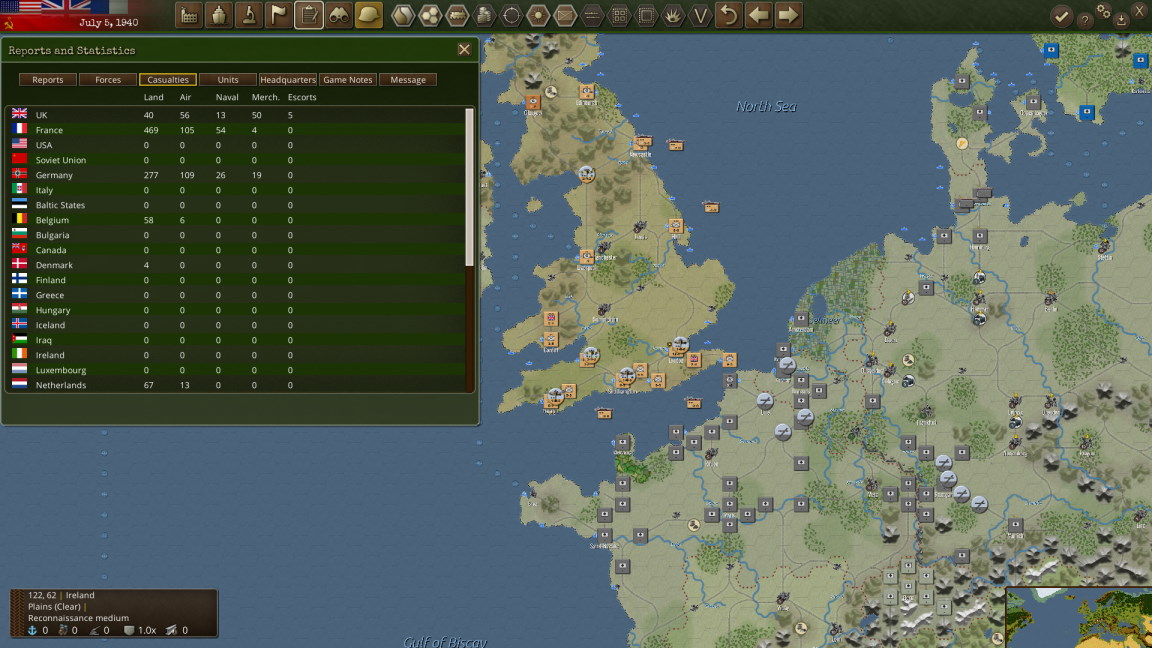Click Germany air casualties value 109
The image size is (1152, 648).
tap(187, 175)
